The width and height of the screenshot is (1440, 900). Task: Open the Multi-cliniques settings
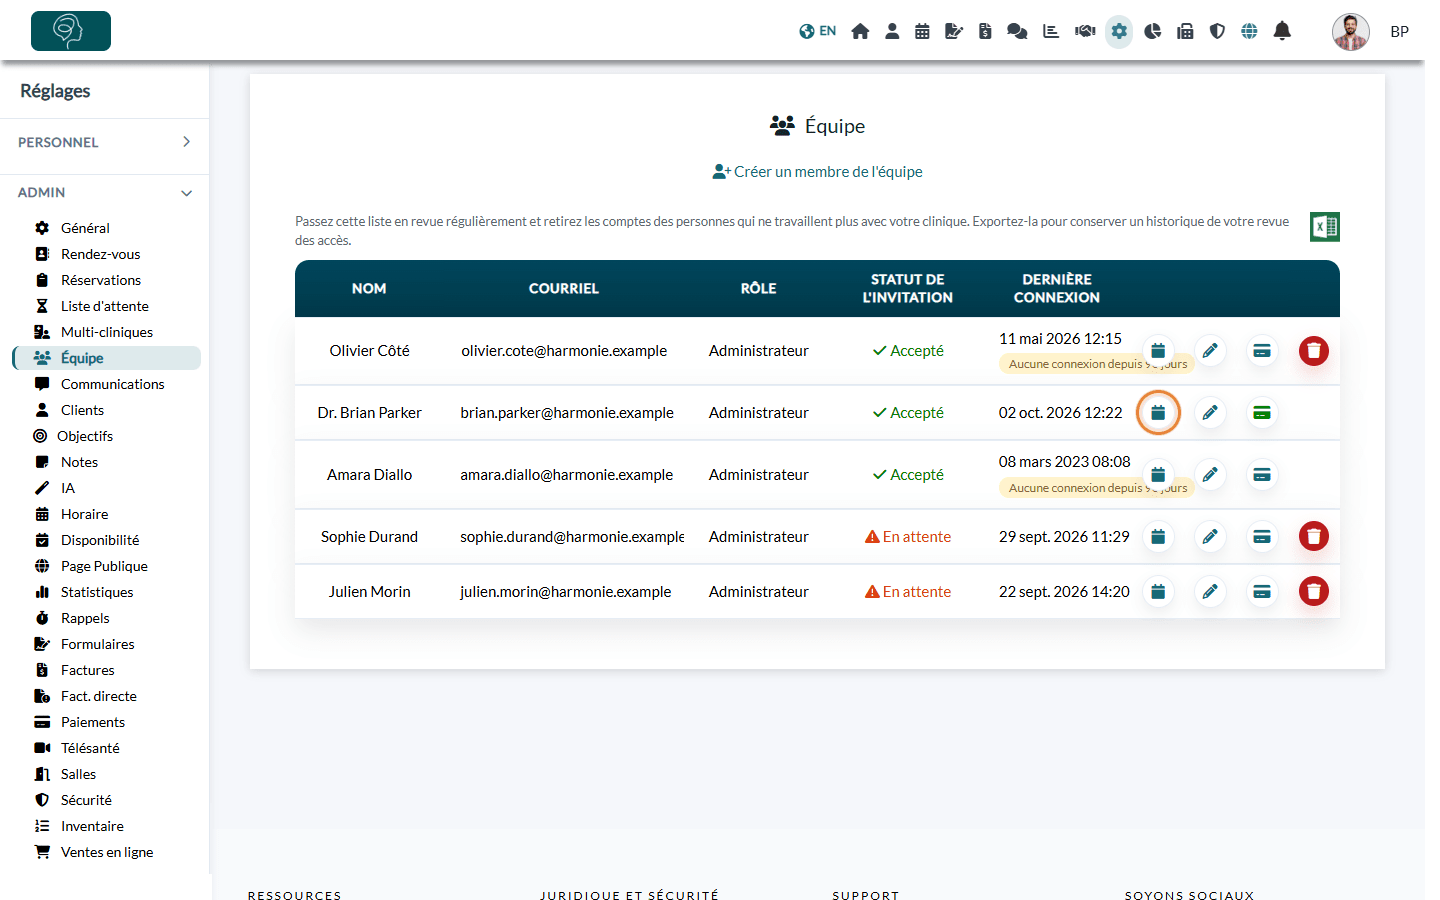click(x=106, y=332)
